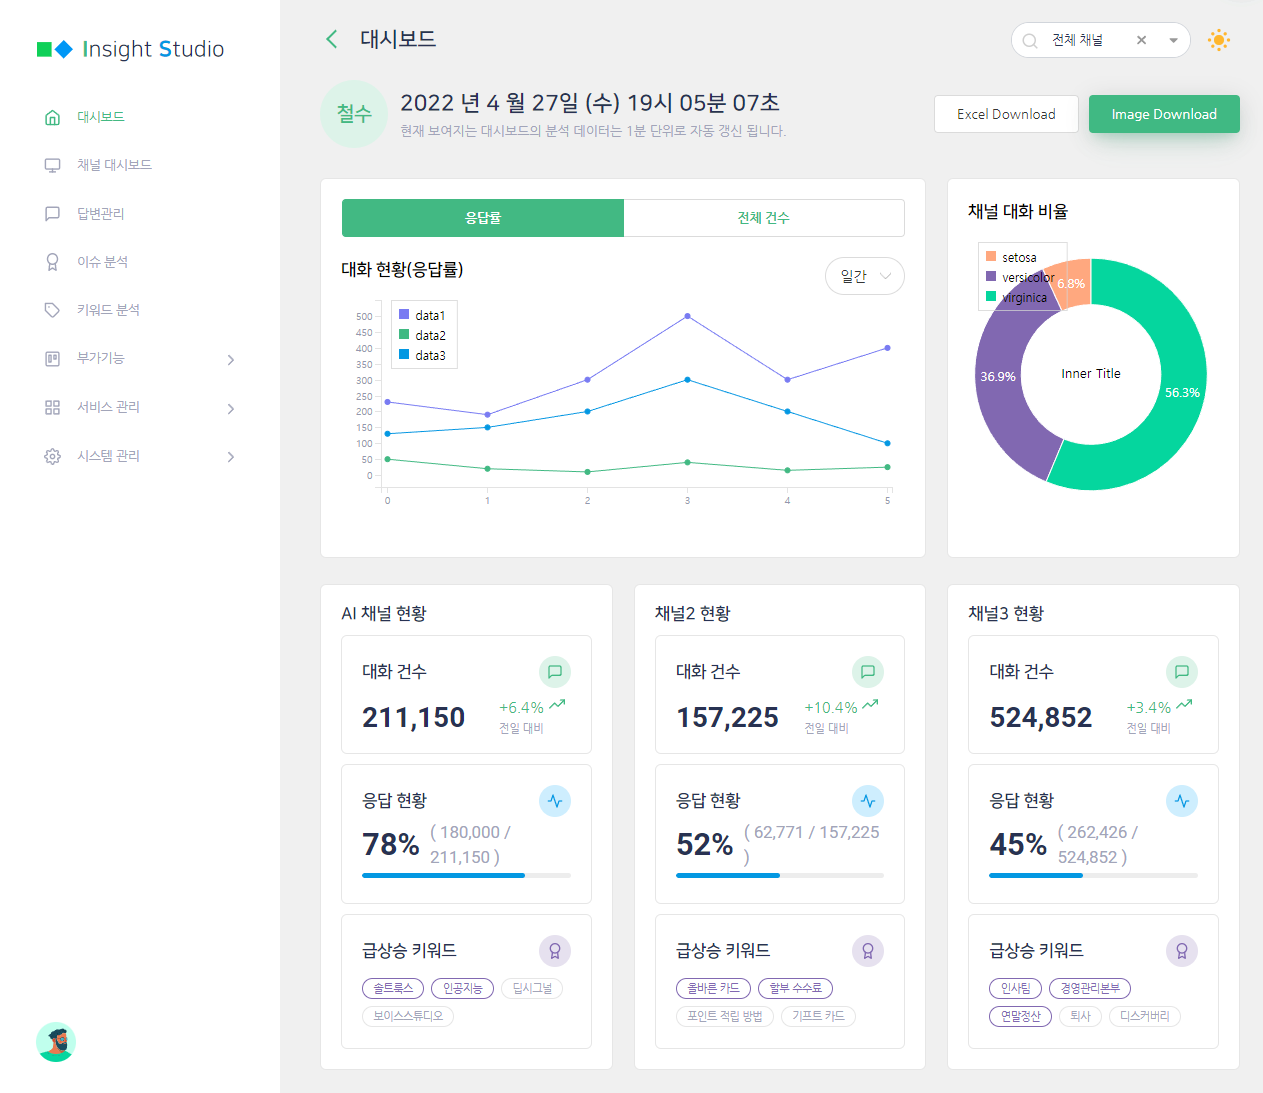Click the user avatar at sidebar bottom

coord(56,1042)
